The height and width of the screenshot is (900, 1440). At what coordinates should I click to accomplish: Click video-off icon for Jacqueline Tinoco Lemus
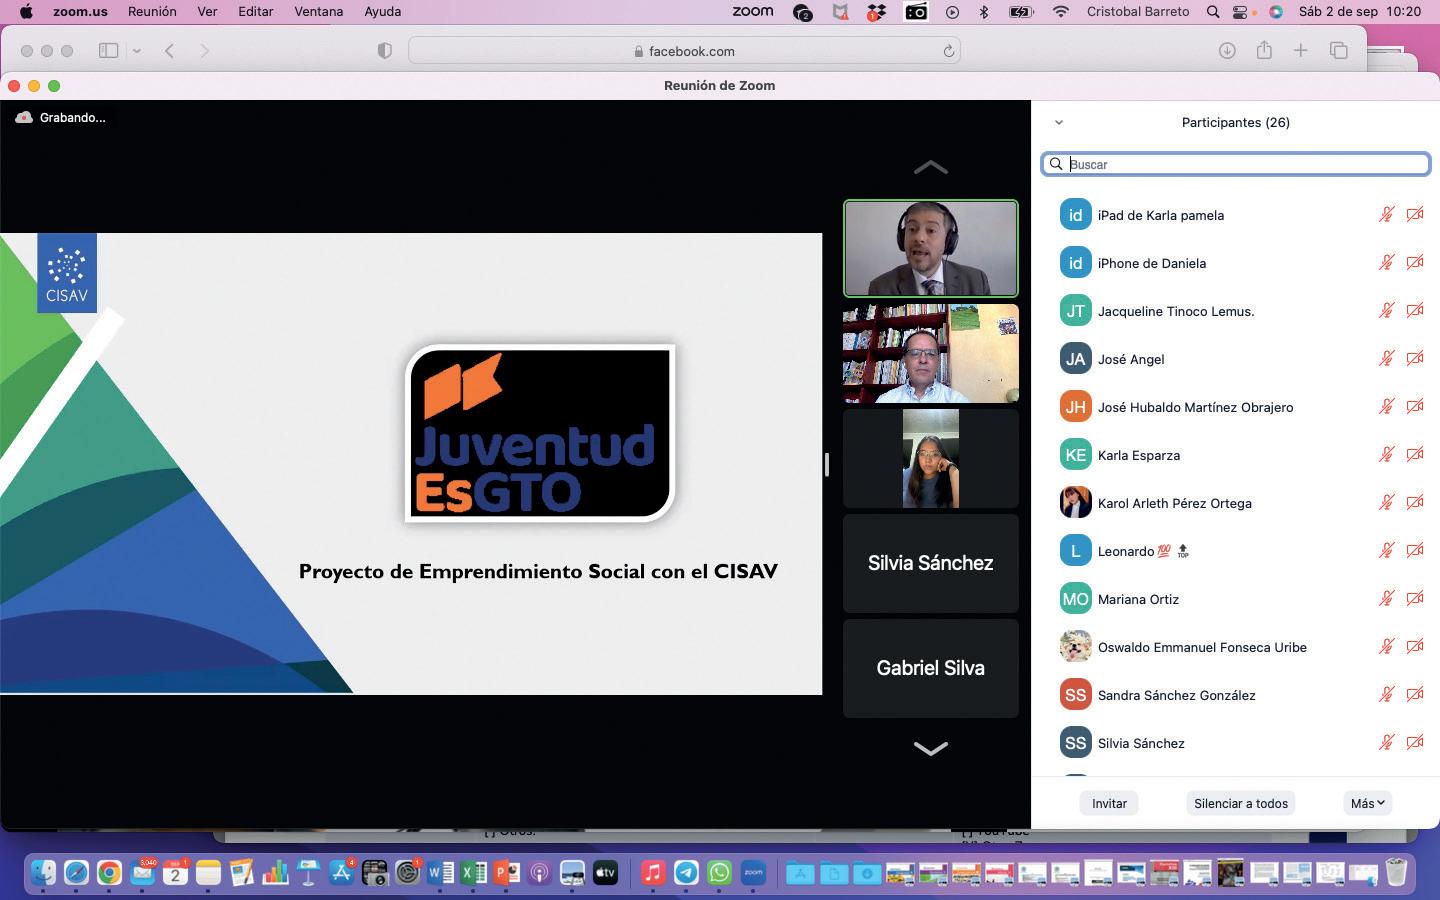1415,311
